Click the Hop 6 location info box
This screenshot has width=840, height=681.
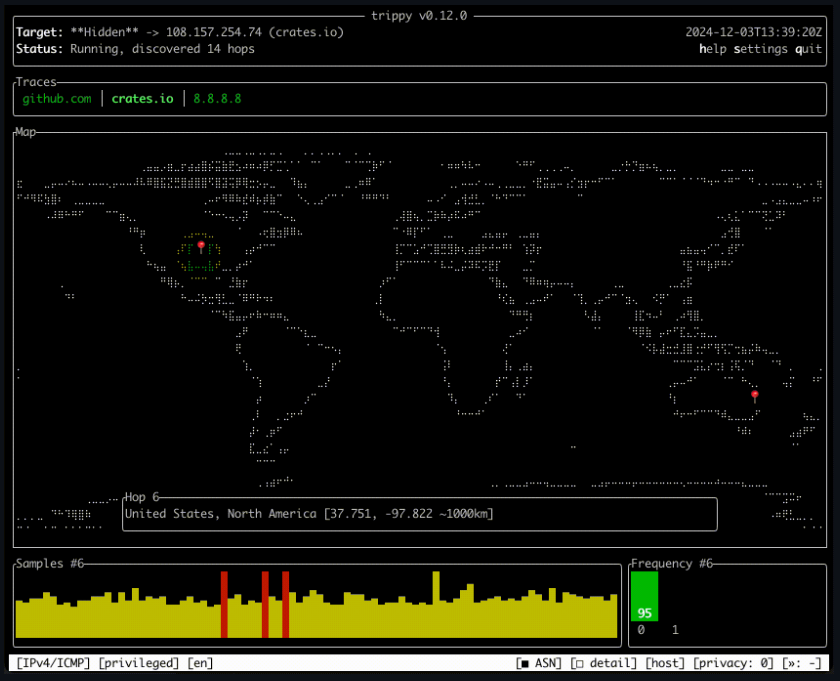tap(419, 514)
